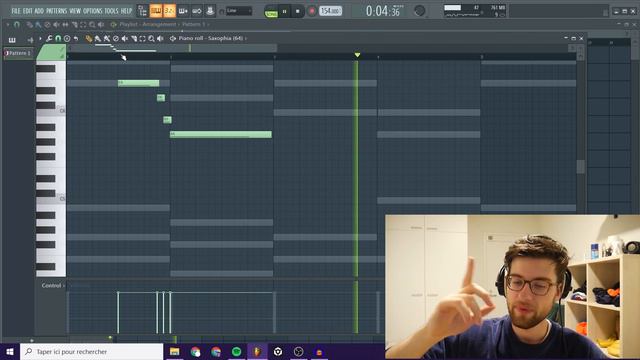Select the piano roll Draw pencil tool
The image size is (640, 360).
[89, 38]
